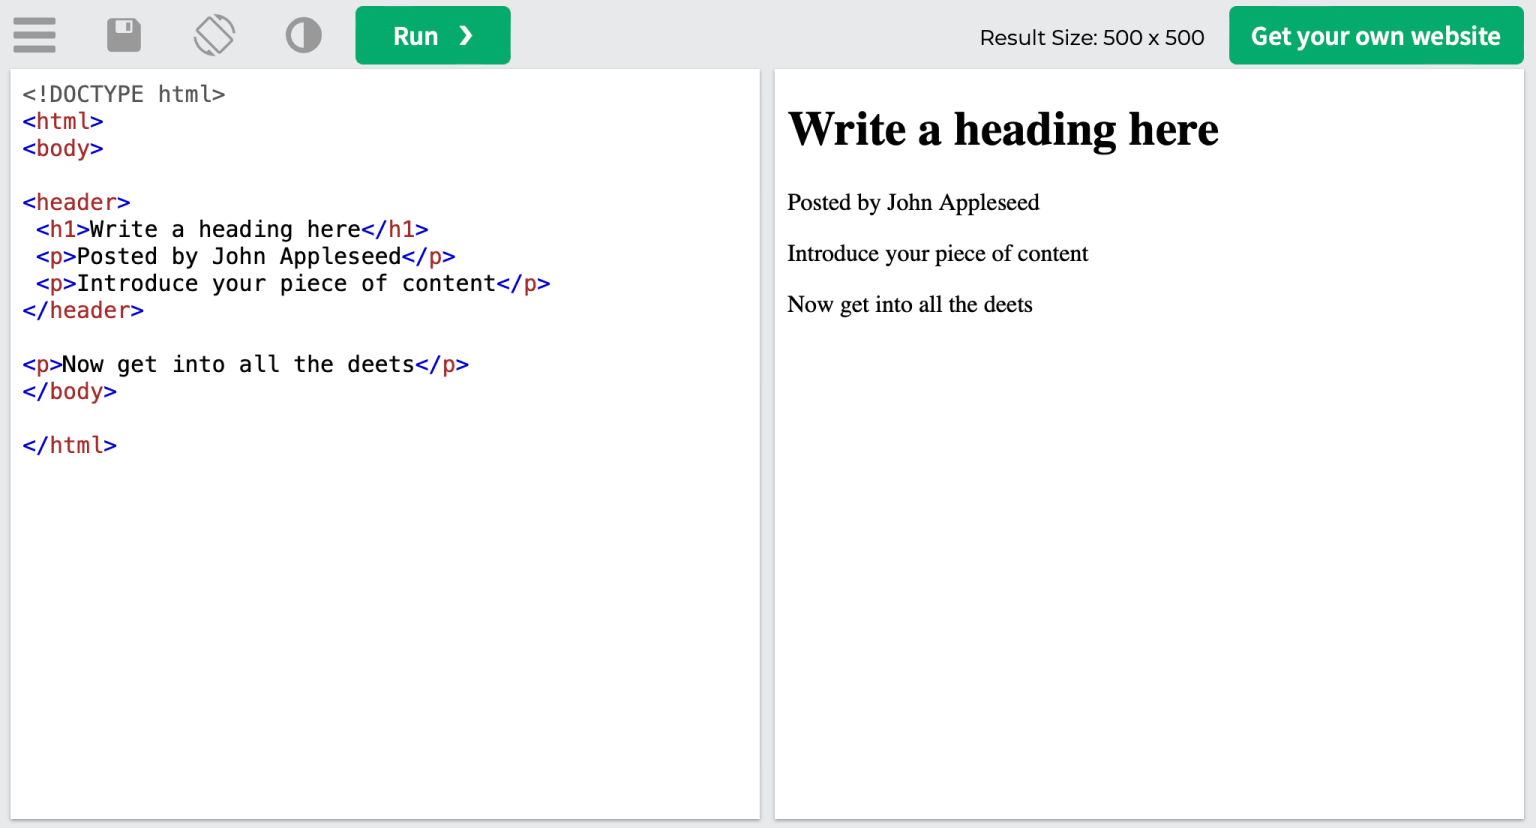Click 'Now get into all the deets' in preview
The width and height of the screenshot is (1536, 828).
pos(909,304)
